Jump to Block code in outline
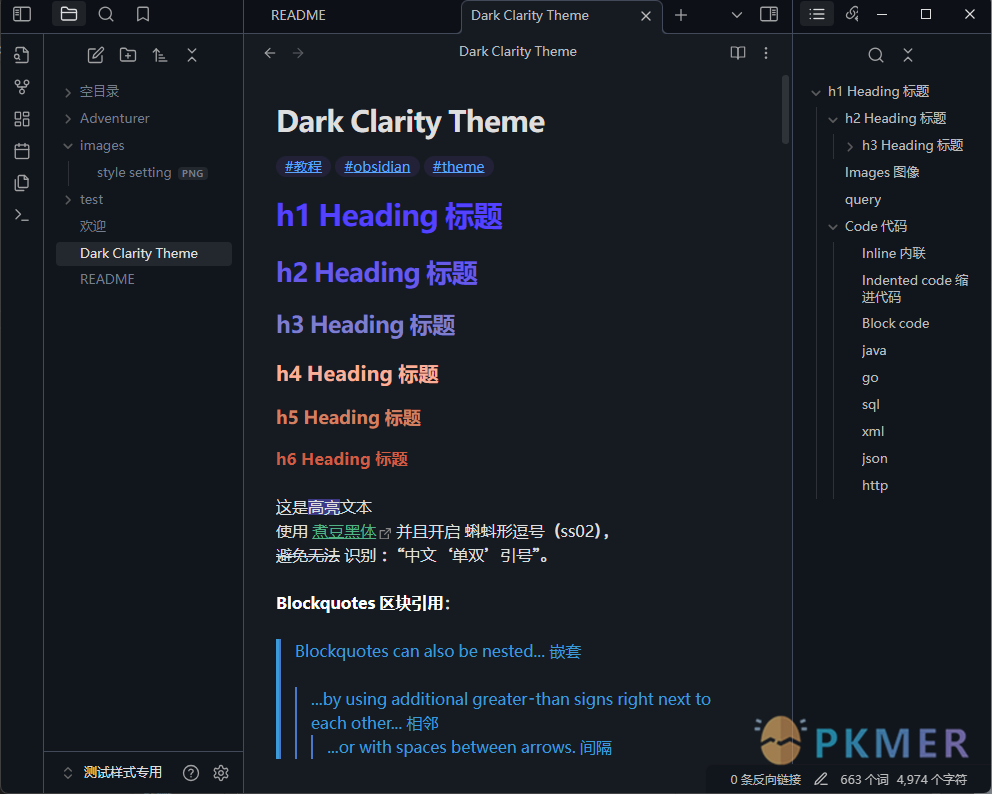992x794 pixels. click(895, 323)
